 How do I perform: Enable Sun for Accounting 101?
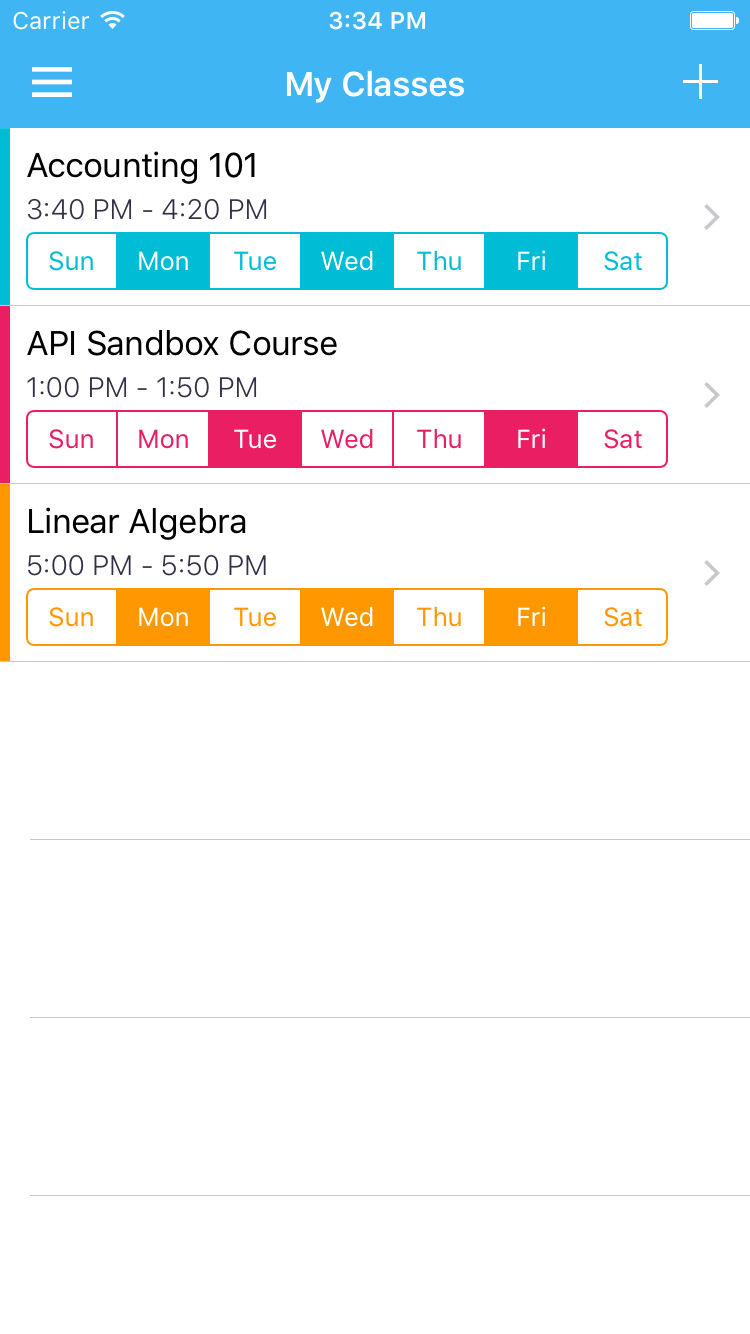click(x=71, y=261)
